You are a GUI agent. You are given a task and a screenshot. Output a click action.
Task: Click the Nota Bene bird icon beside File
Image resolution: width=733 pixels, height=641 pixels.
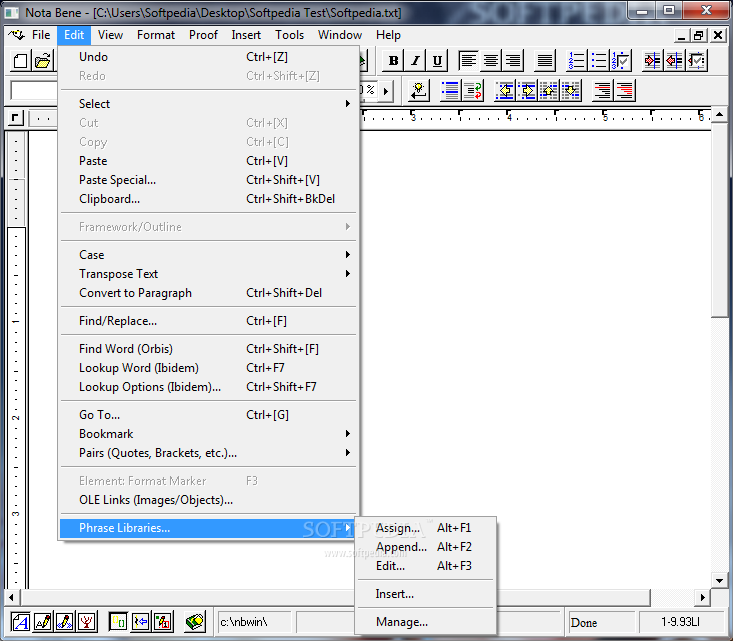point(16,35)
